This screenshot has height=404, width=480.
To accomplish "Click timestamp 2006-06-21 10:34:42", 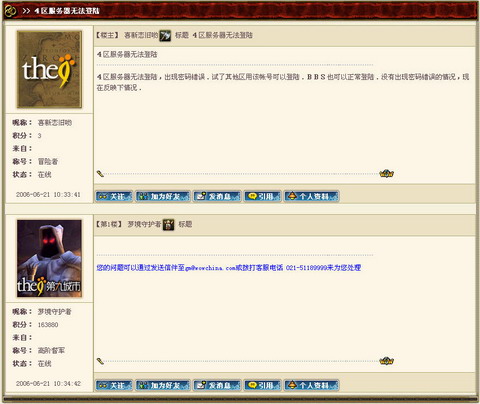I will (x=48, y=383).
